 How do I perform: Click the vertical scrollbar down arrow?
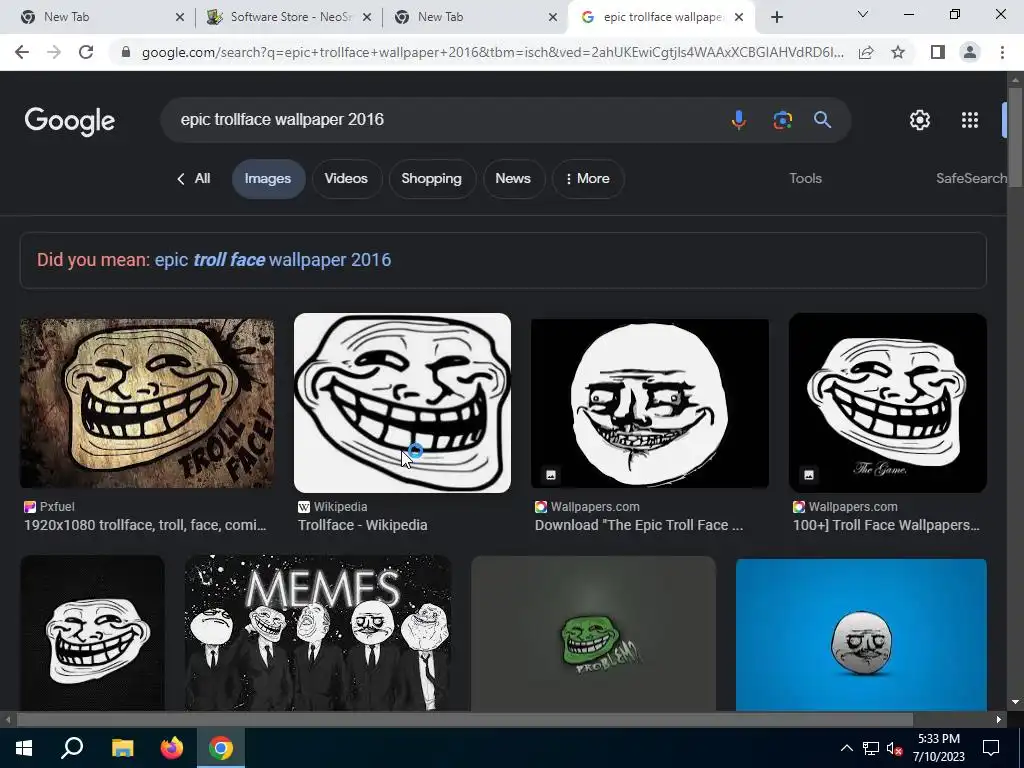(1014, 703)
